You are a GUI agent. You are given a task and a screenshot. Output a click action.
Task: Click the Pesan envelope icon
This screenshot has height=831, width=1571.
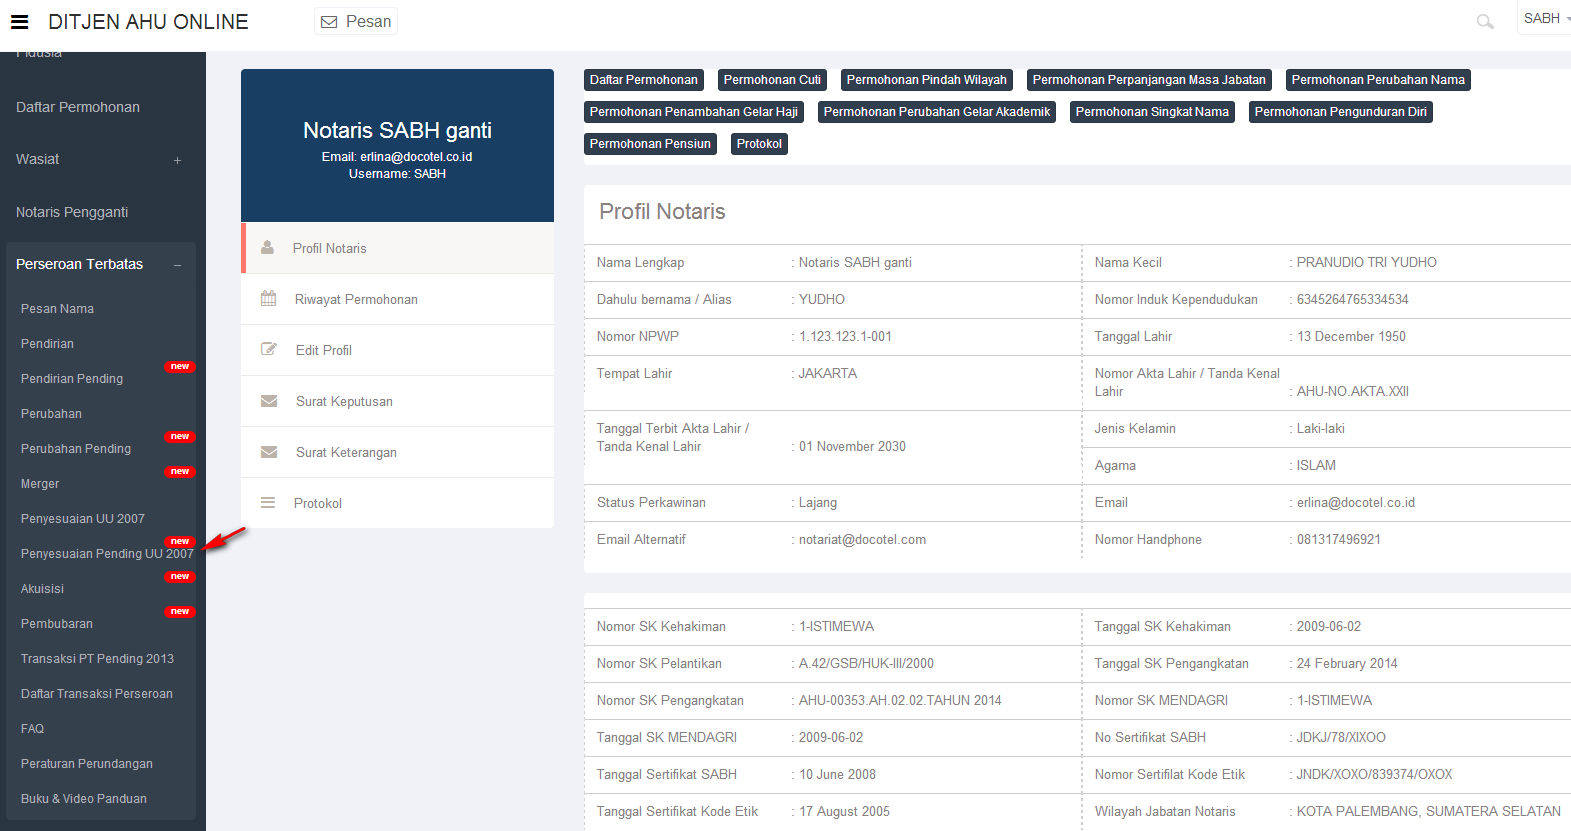329,22
